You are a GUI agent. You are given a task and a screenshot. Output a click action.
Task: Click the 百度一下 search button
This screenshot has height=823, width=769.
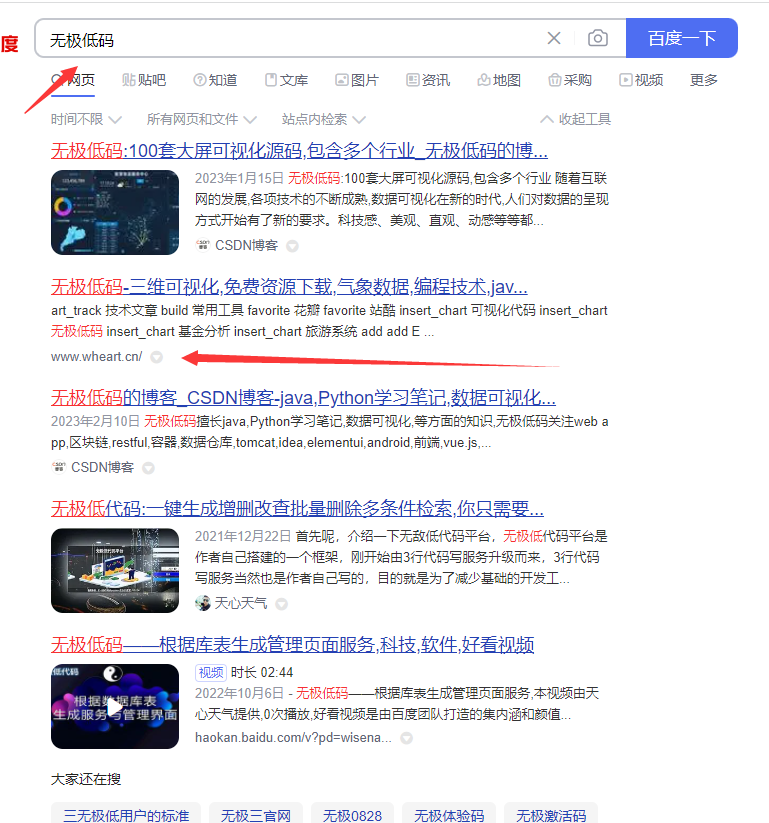[682, 38]
